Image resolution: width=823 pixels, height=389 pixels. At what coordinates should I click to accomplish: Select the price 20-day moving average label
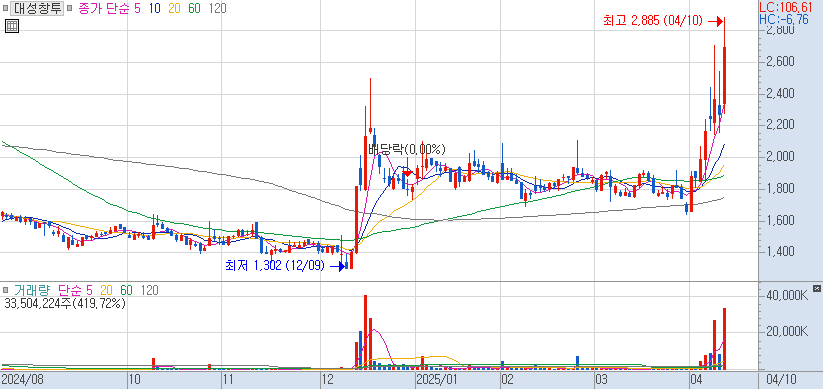pyautogui.click(x=174, y=8)
